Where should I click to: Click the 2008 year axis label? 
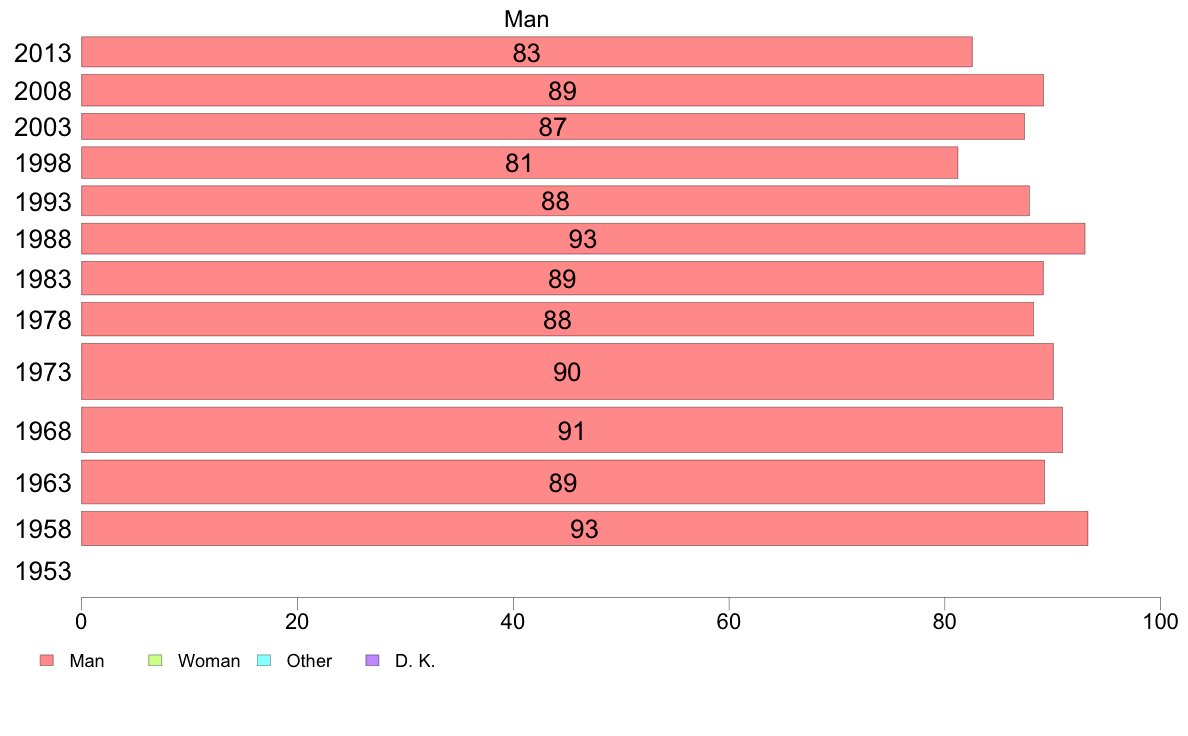pos(43,91)
